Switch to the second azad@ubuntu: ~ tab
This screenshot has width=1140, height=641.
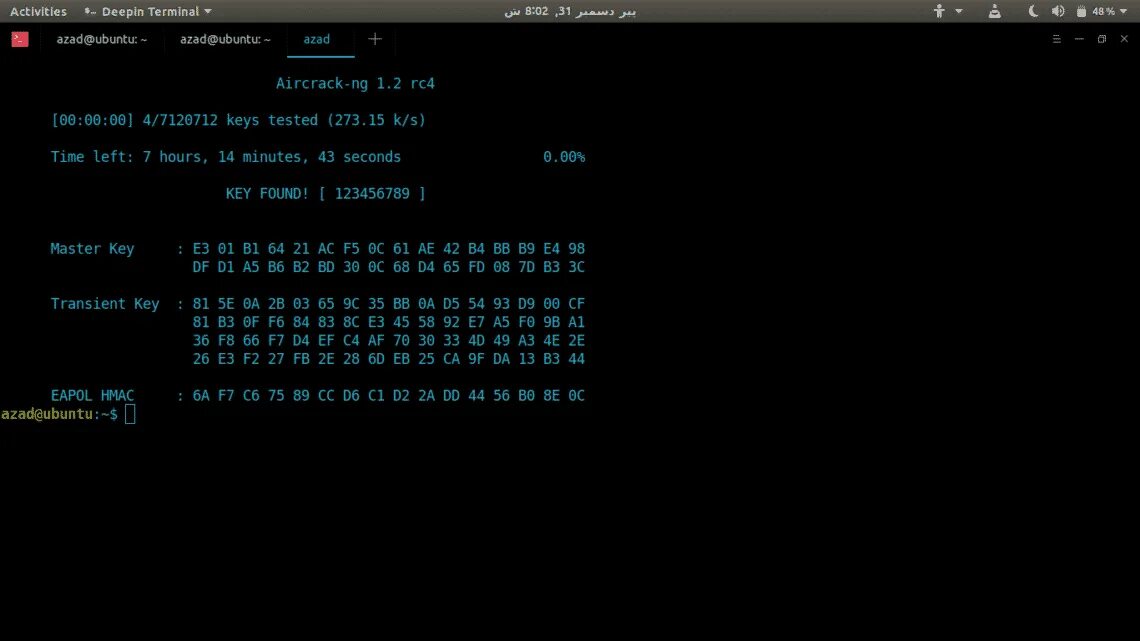click(225, 39)
